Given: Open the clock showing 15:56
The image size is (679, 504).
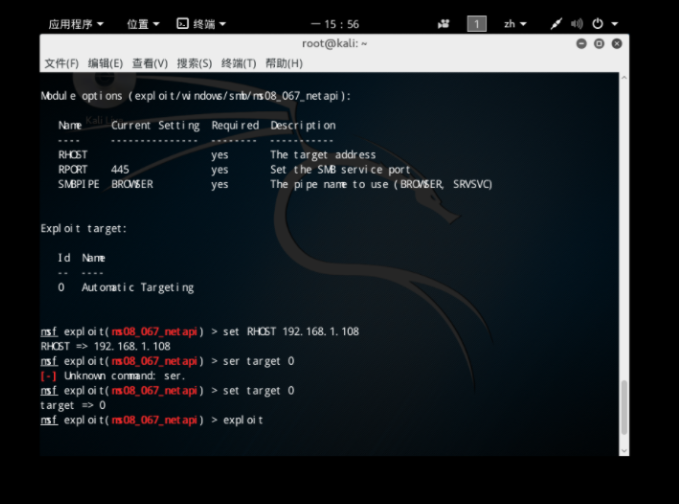Looking at the screenshot, I should [x=336, y=24].
